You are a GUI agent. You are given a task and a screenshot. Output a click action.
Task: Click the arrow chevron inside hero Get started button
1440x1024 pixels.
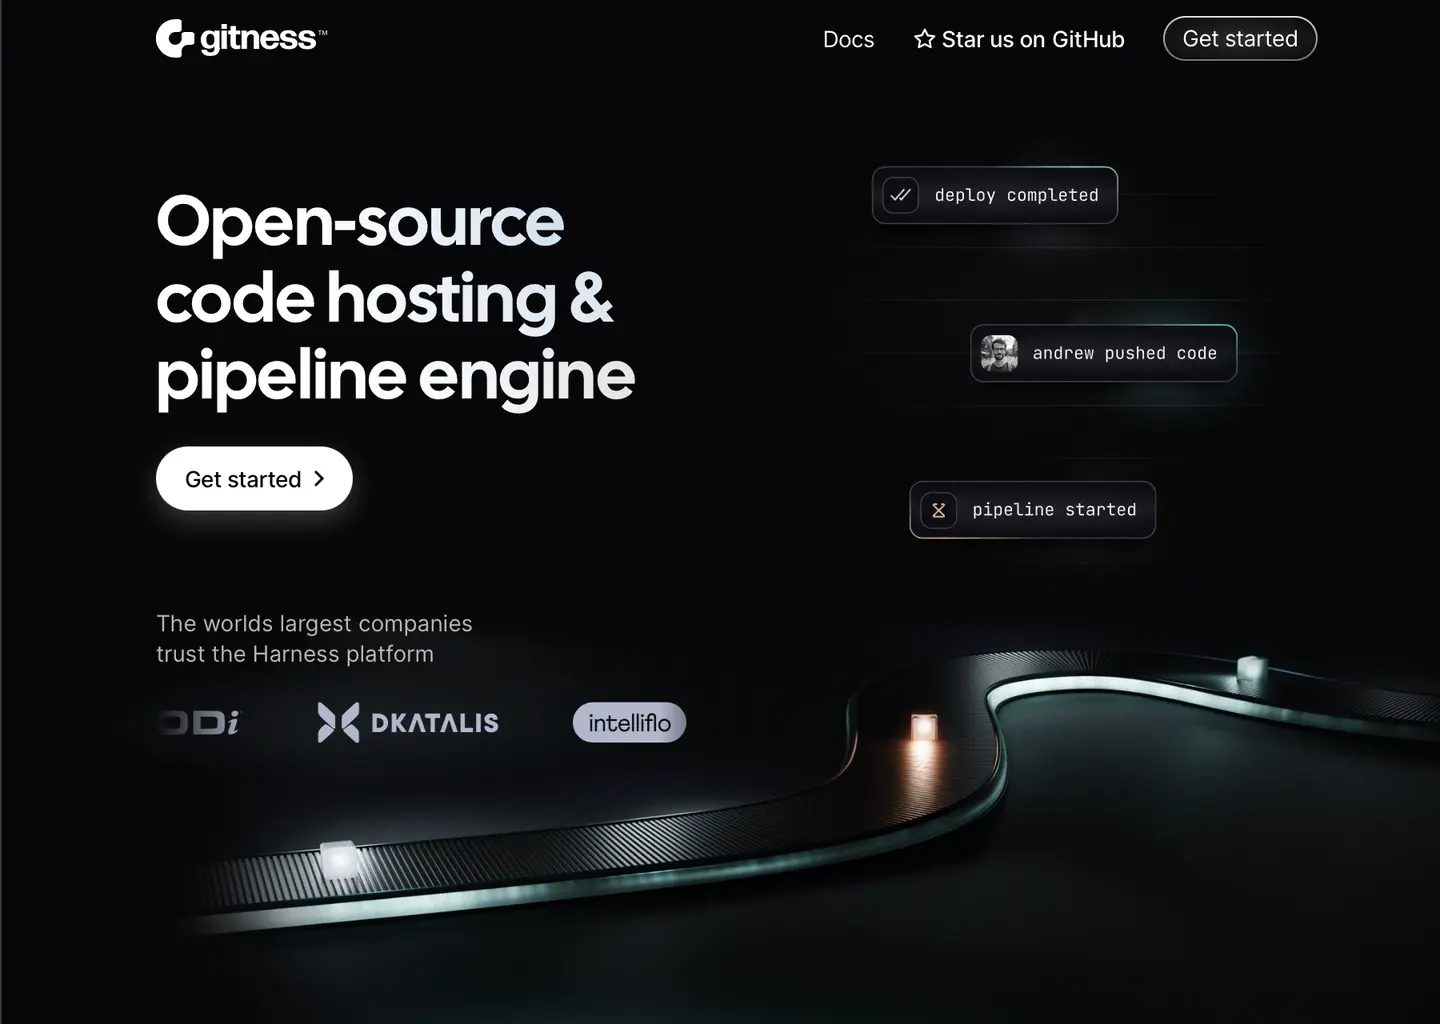pos(320,478)
